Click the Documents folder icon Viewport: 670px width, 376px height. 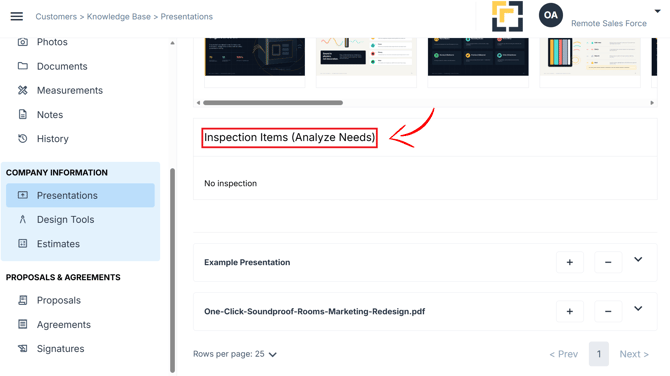coord(23,66)
